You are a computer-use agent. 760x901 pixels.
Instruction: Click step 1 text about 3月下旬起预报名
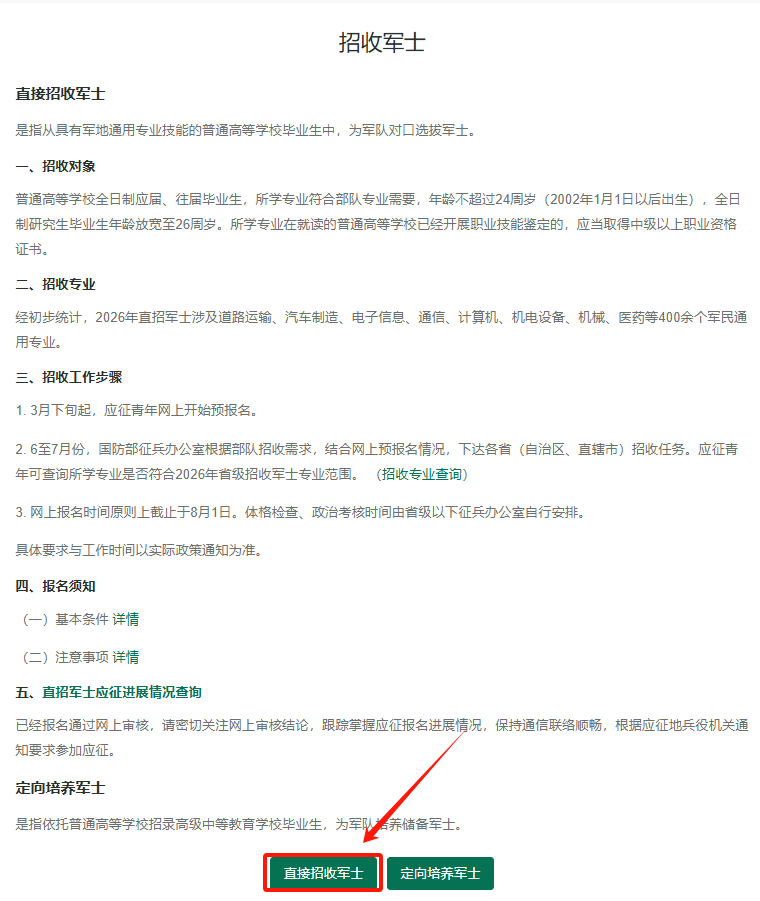[138, 410]
